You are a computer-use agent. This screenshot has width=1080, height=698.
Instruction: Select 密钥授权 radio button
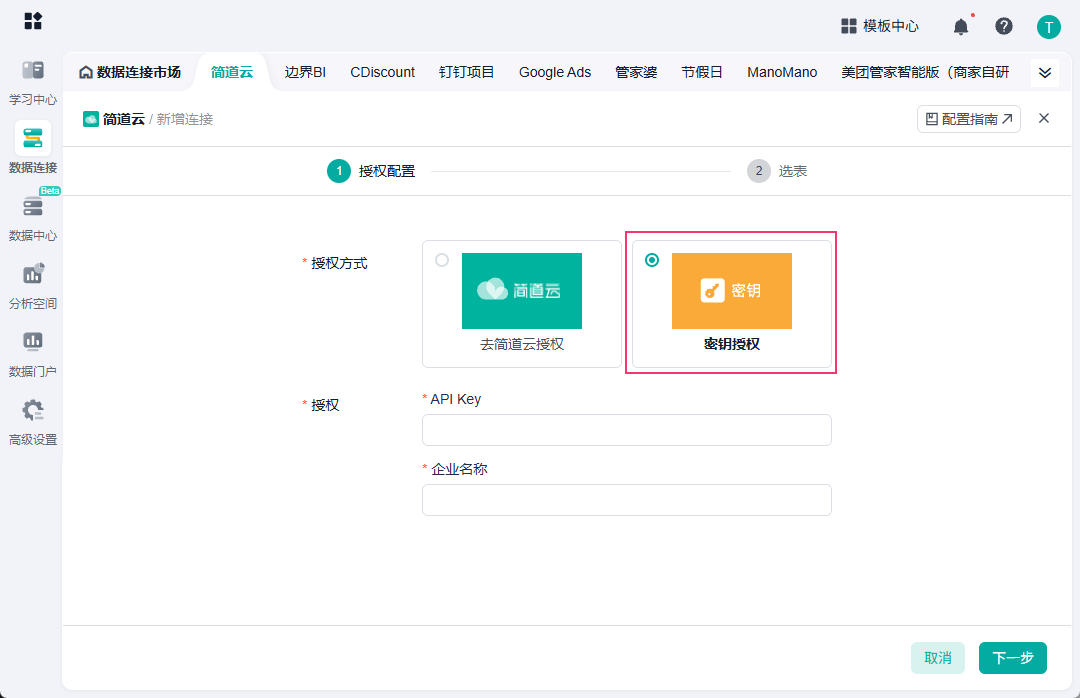click(x=652, y=260)
